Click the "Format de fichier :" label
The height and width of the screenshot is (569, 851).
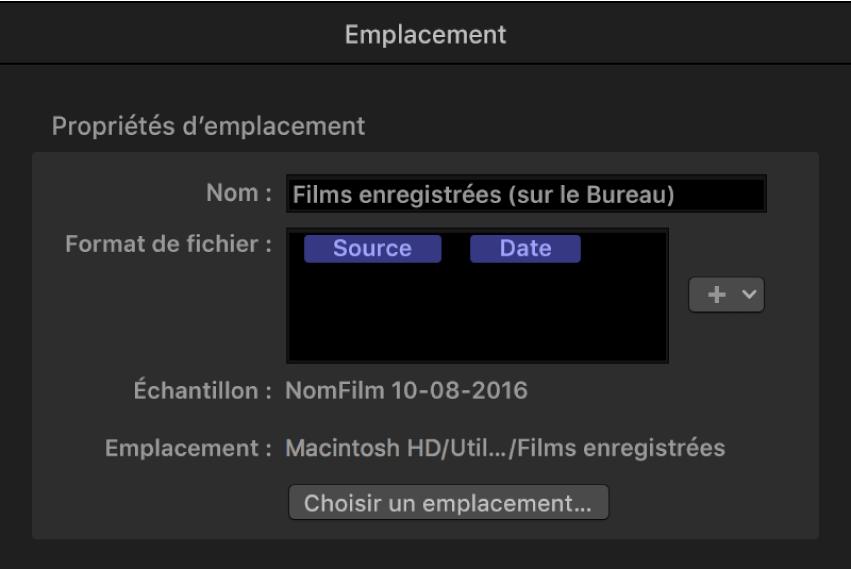pyautogui.click(x=168, y=244)
